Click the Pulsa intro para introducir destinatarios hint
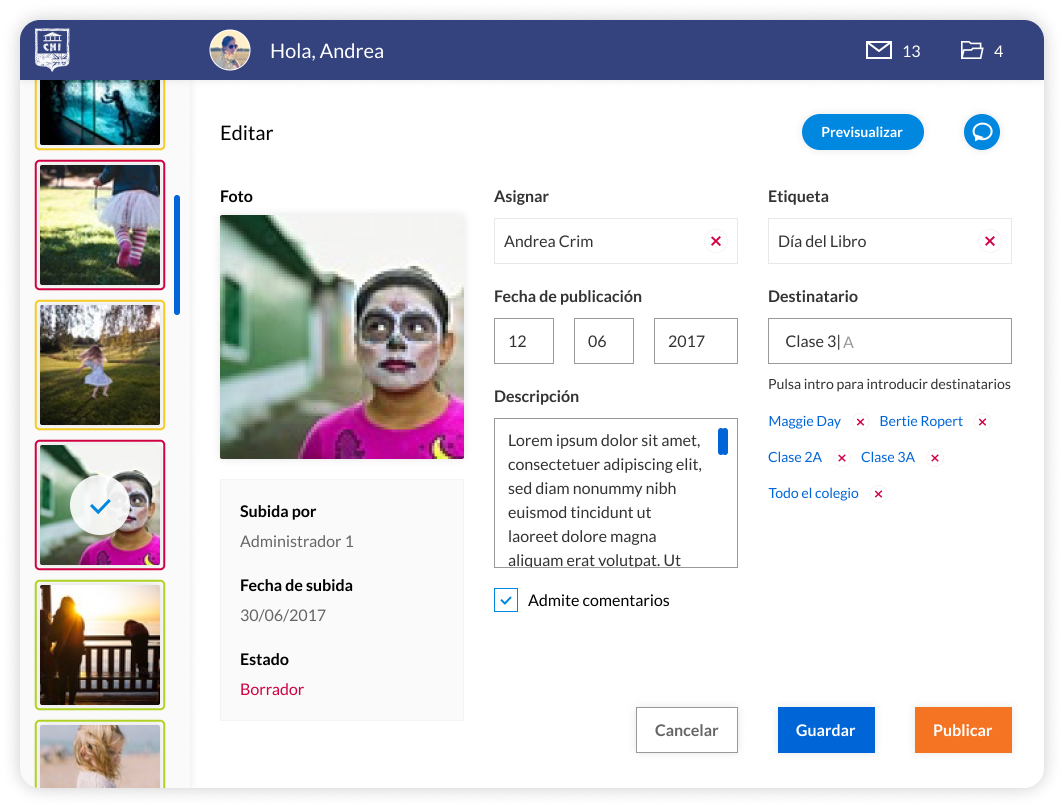 [x=889, y=384]
